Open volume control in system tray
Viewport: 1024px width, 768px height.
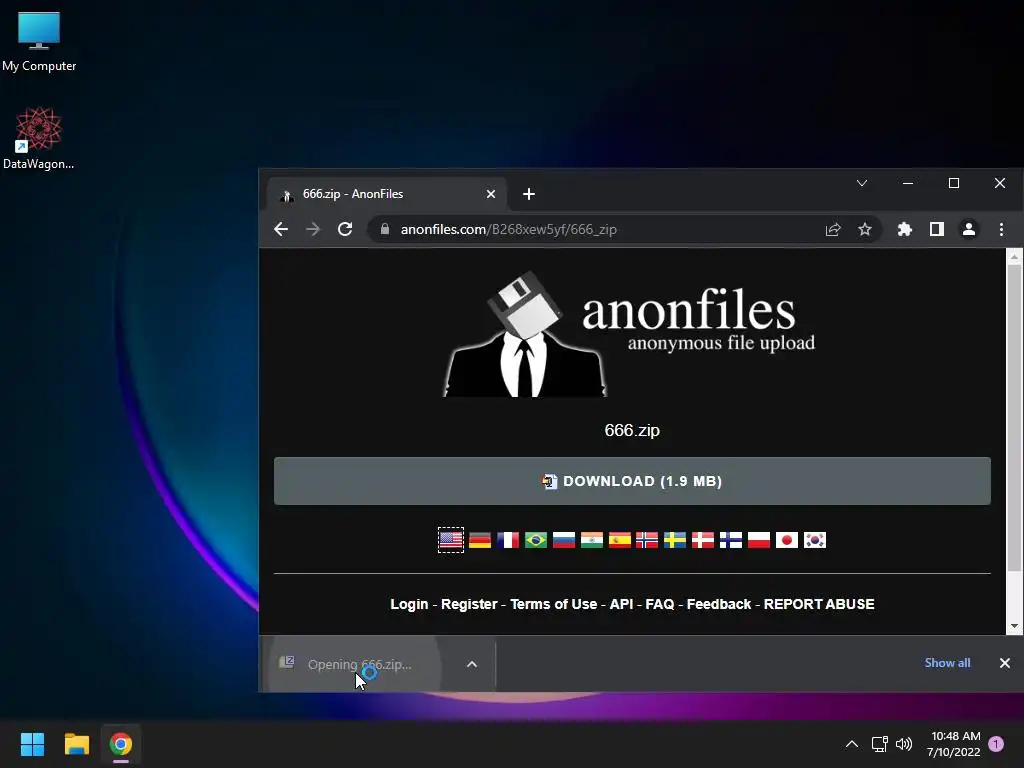coord(904,744)
